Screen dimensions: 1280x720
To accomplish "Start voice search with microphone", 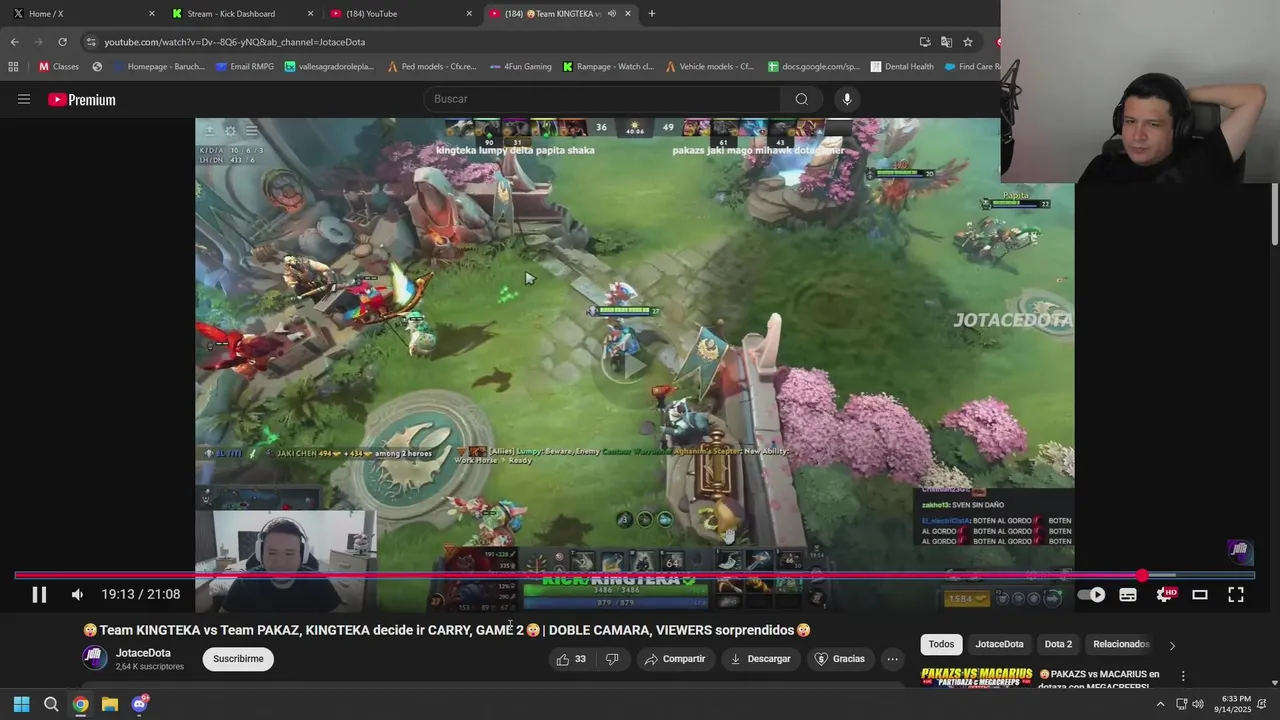I will (847, 99).
